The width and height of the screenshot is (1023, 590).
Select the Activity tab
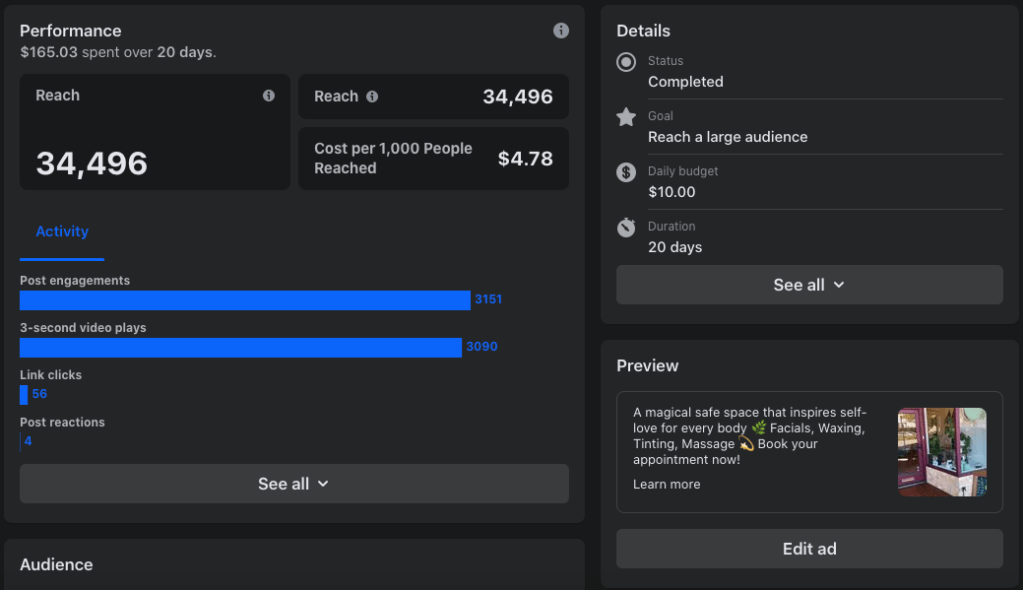tap(62, 232)
